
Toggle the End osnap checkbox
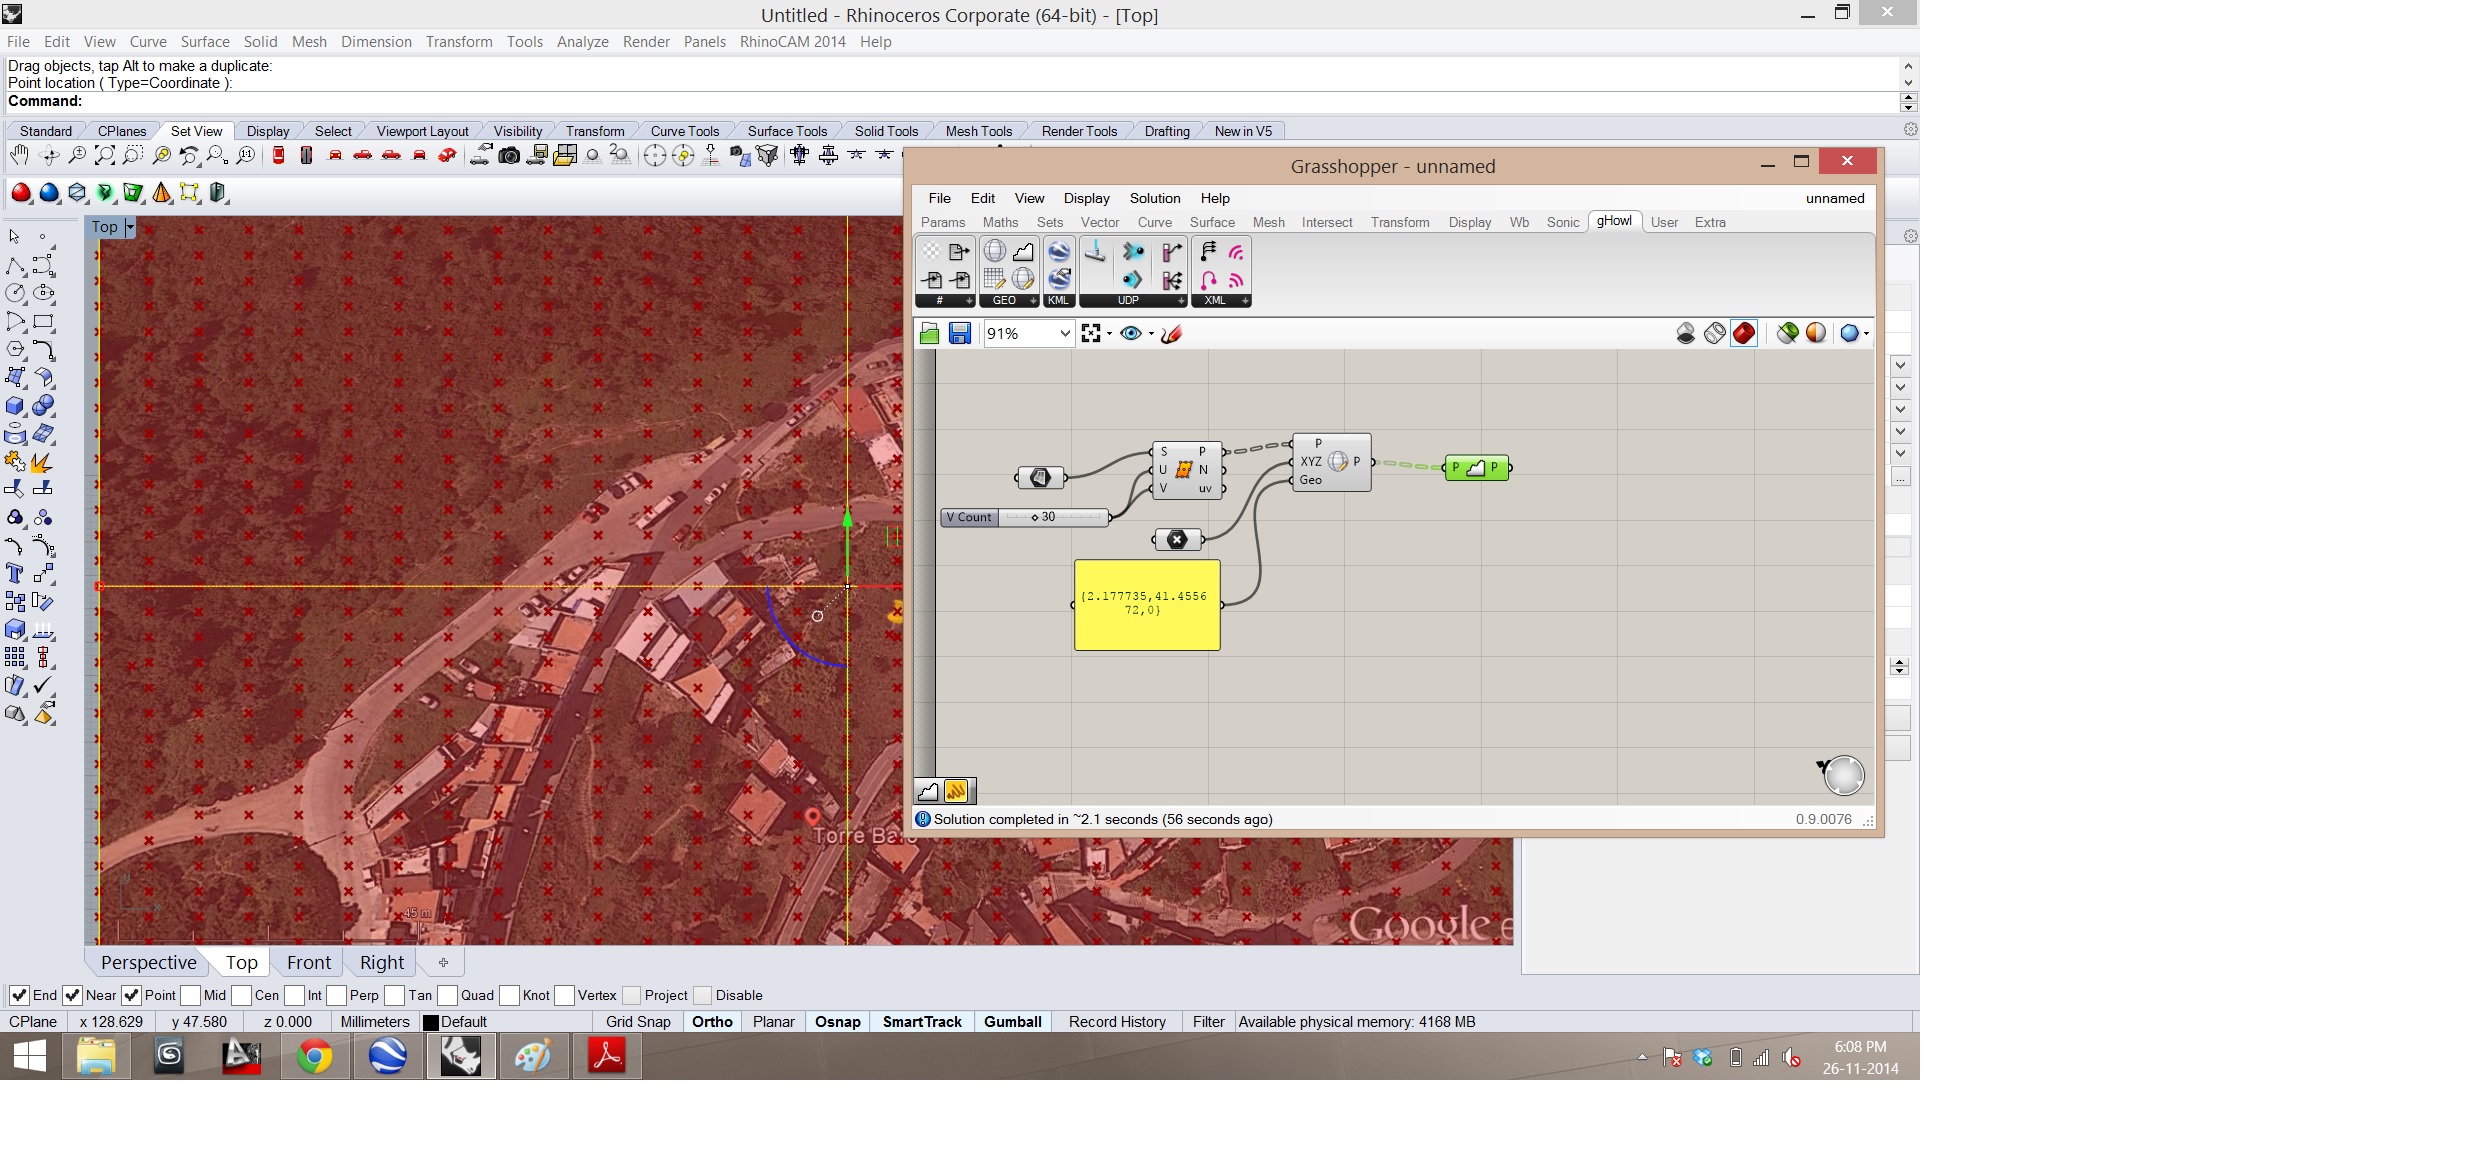tap(19, 995)
